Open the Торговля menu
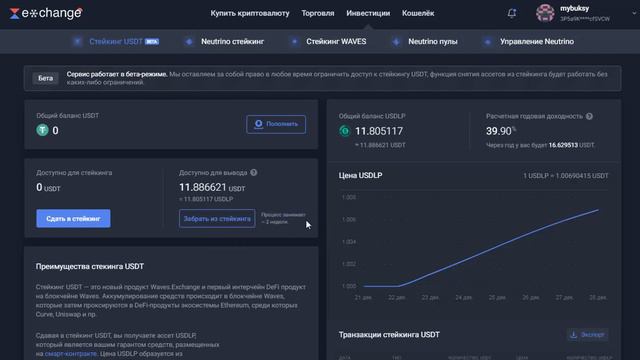The image size is (640, 360). 318,13
